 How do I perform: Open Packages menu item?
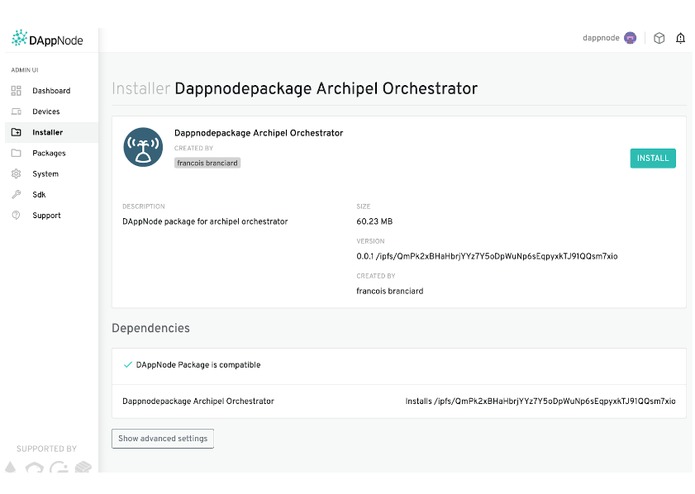49,153
